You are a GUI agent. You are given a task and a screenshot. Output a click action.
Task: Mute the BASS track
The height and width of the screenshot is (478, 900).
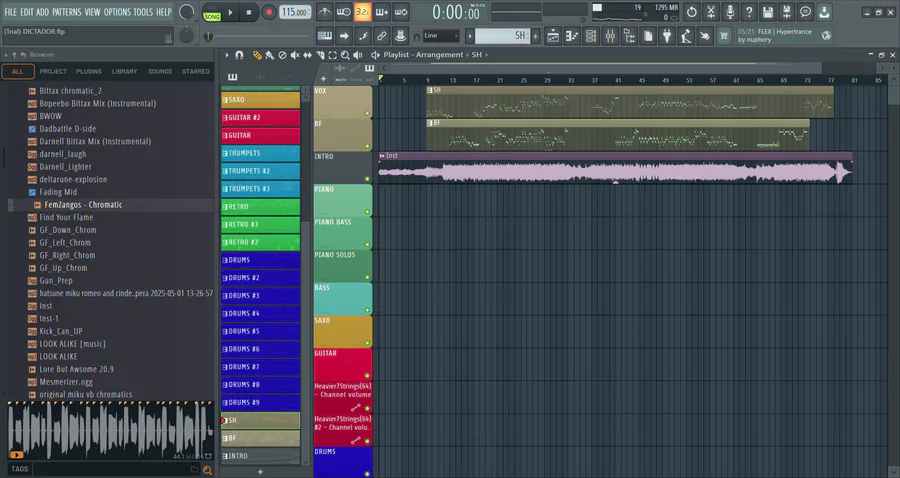click(x=367, y=310)
